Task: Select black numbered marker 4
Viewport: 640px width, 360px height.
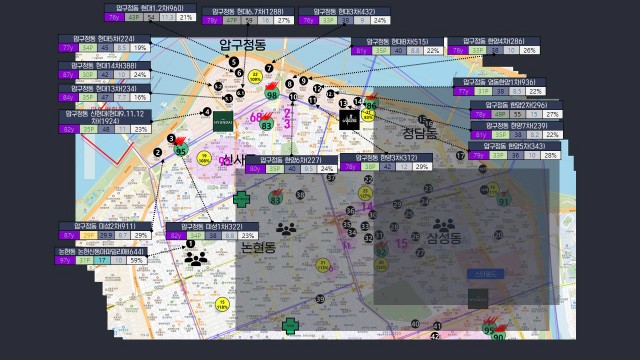Action: click(207, 111)
